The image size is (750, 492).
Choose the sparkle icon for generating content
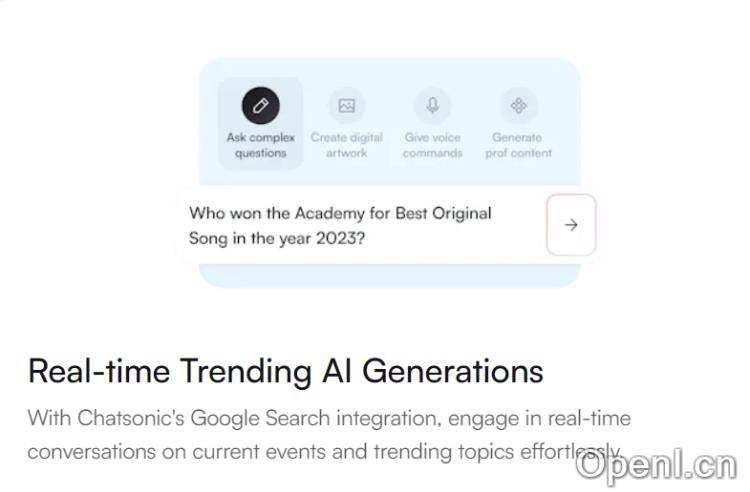pos(518,105)
